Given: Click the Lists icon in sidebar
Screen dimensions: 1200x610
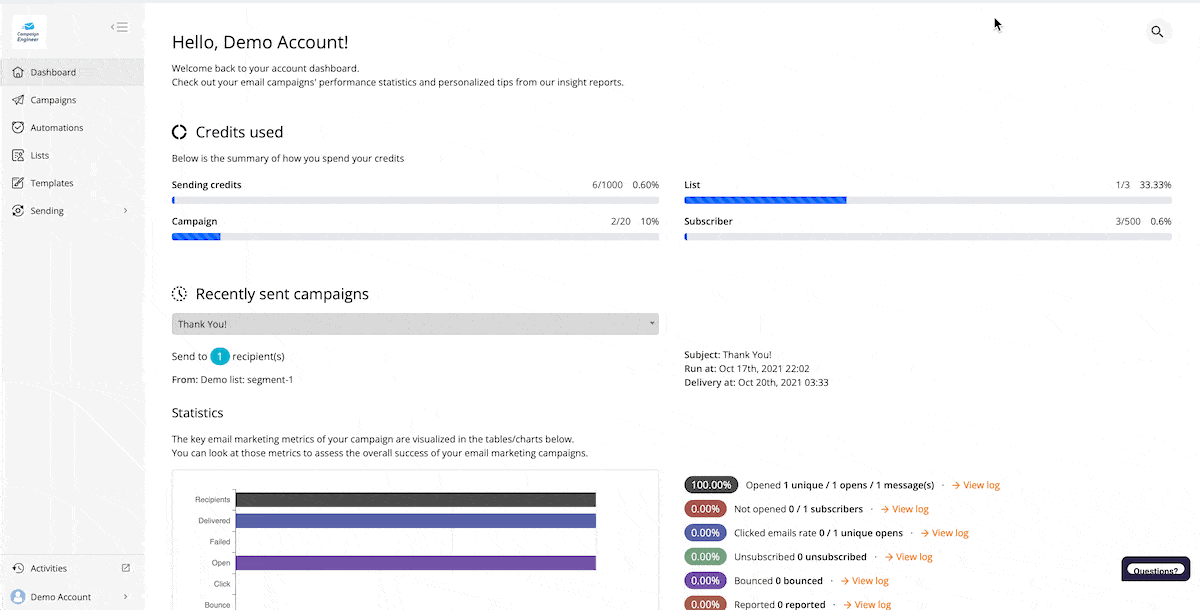Looking at the screenshot, I should (18, 156).
